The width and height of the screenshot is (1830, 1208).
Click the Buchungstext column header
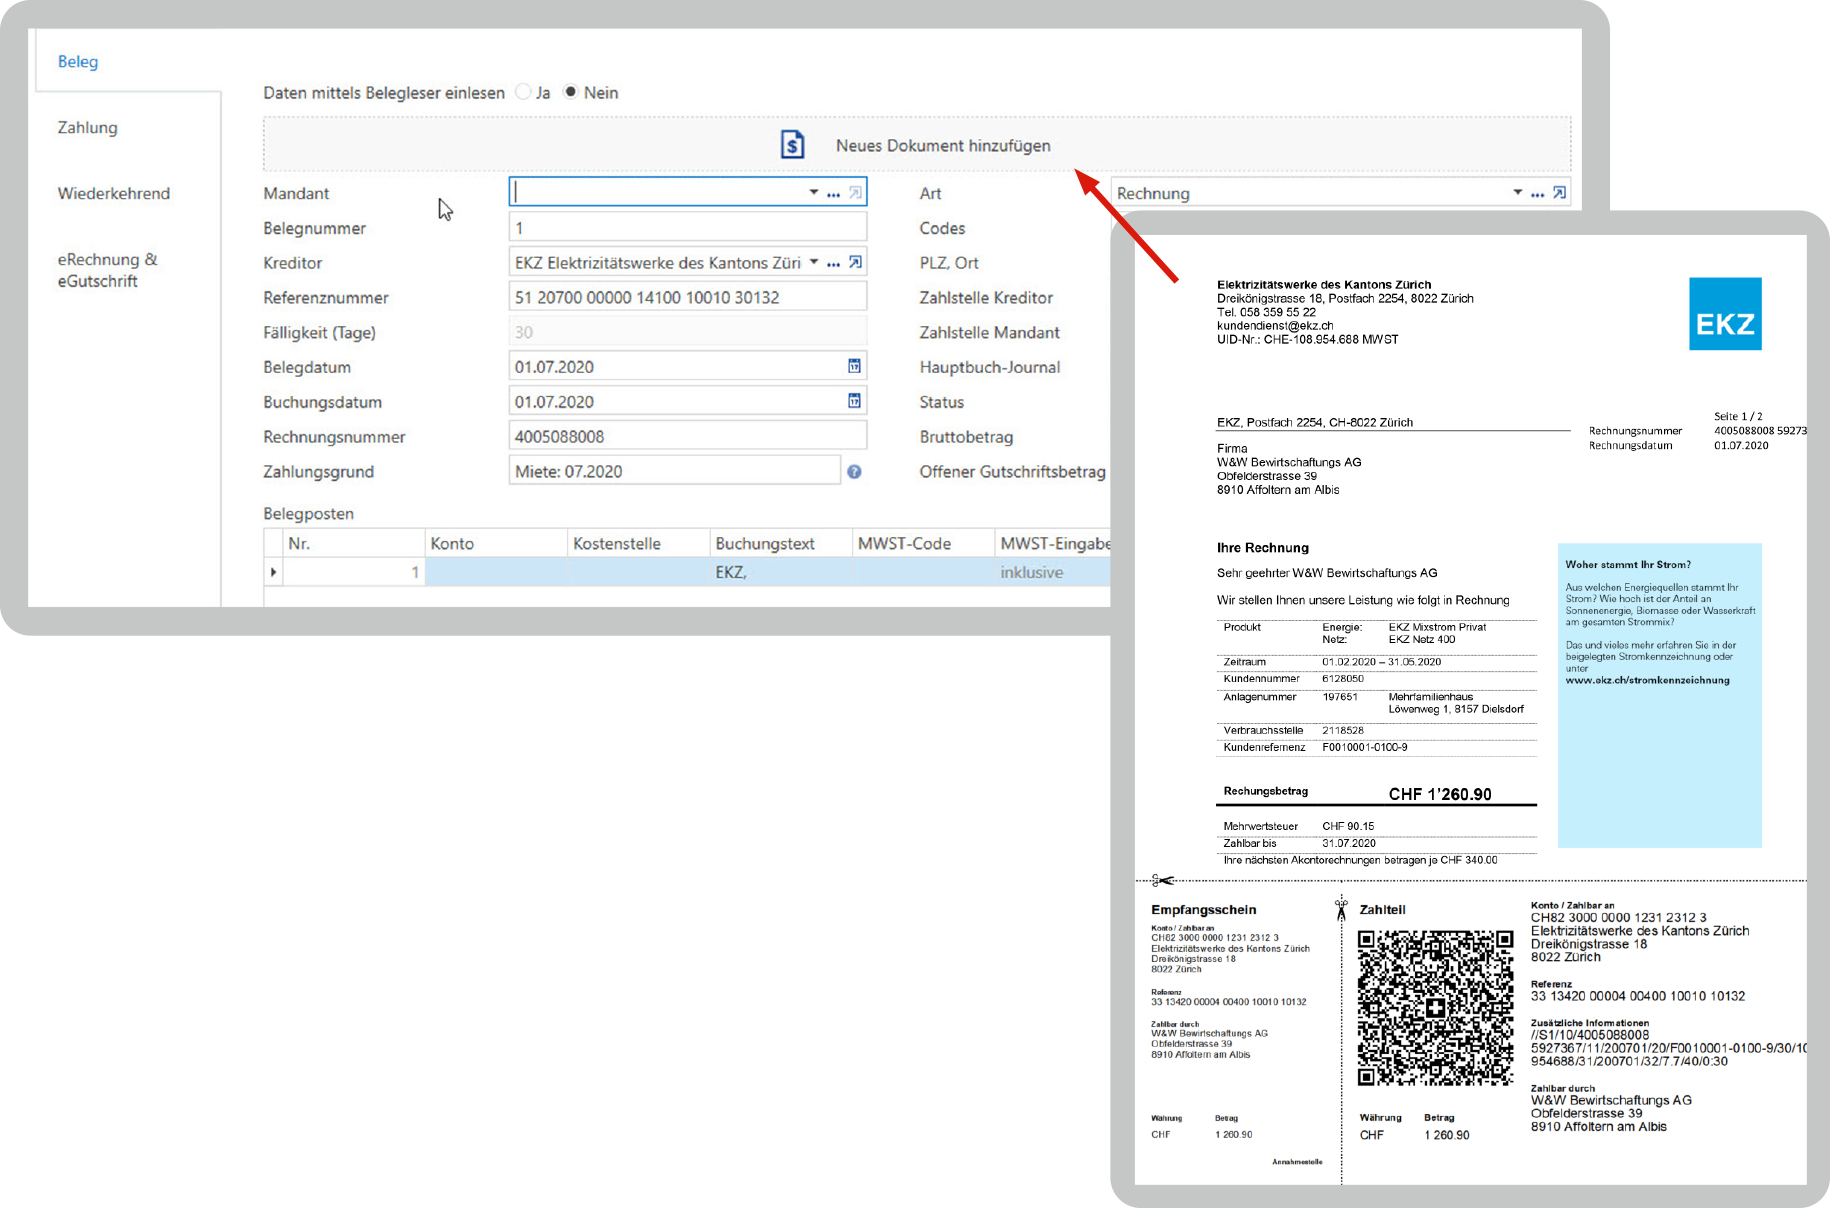781,543
